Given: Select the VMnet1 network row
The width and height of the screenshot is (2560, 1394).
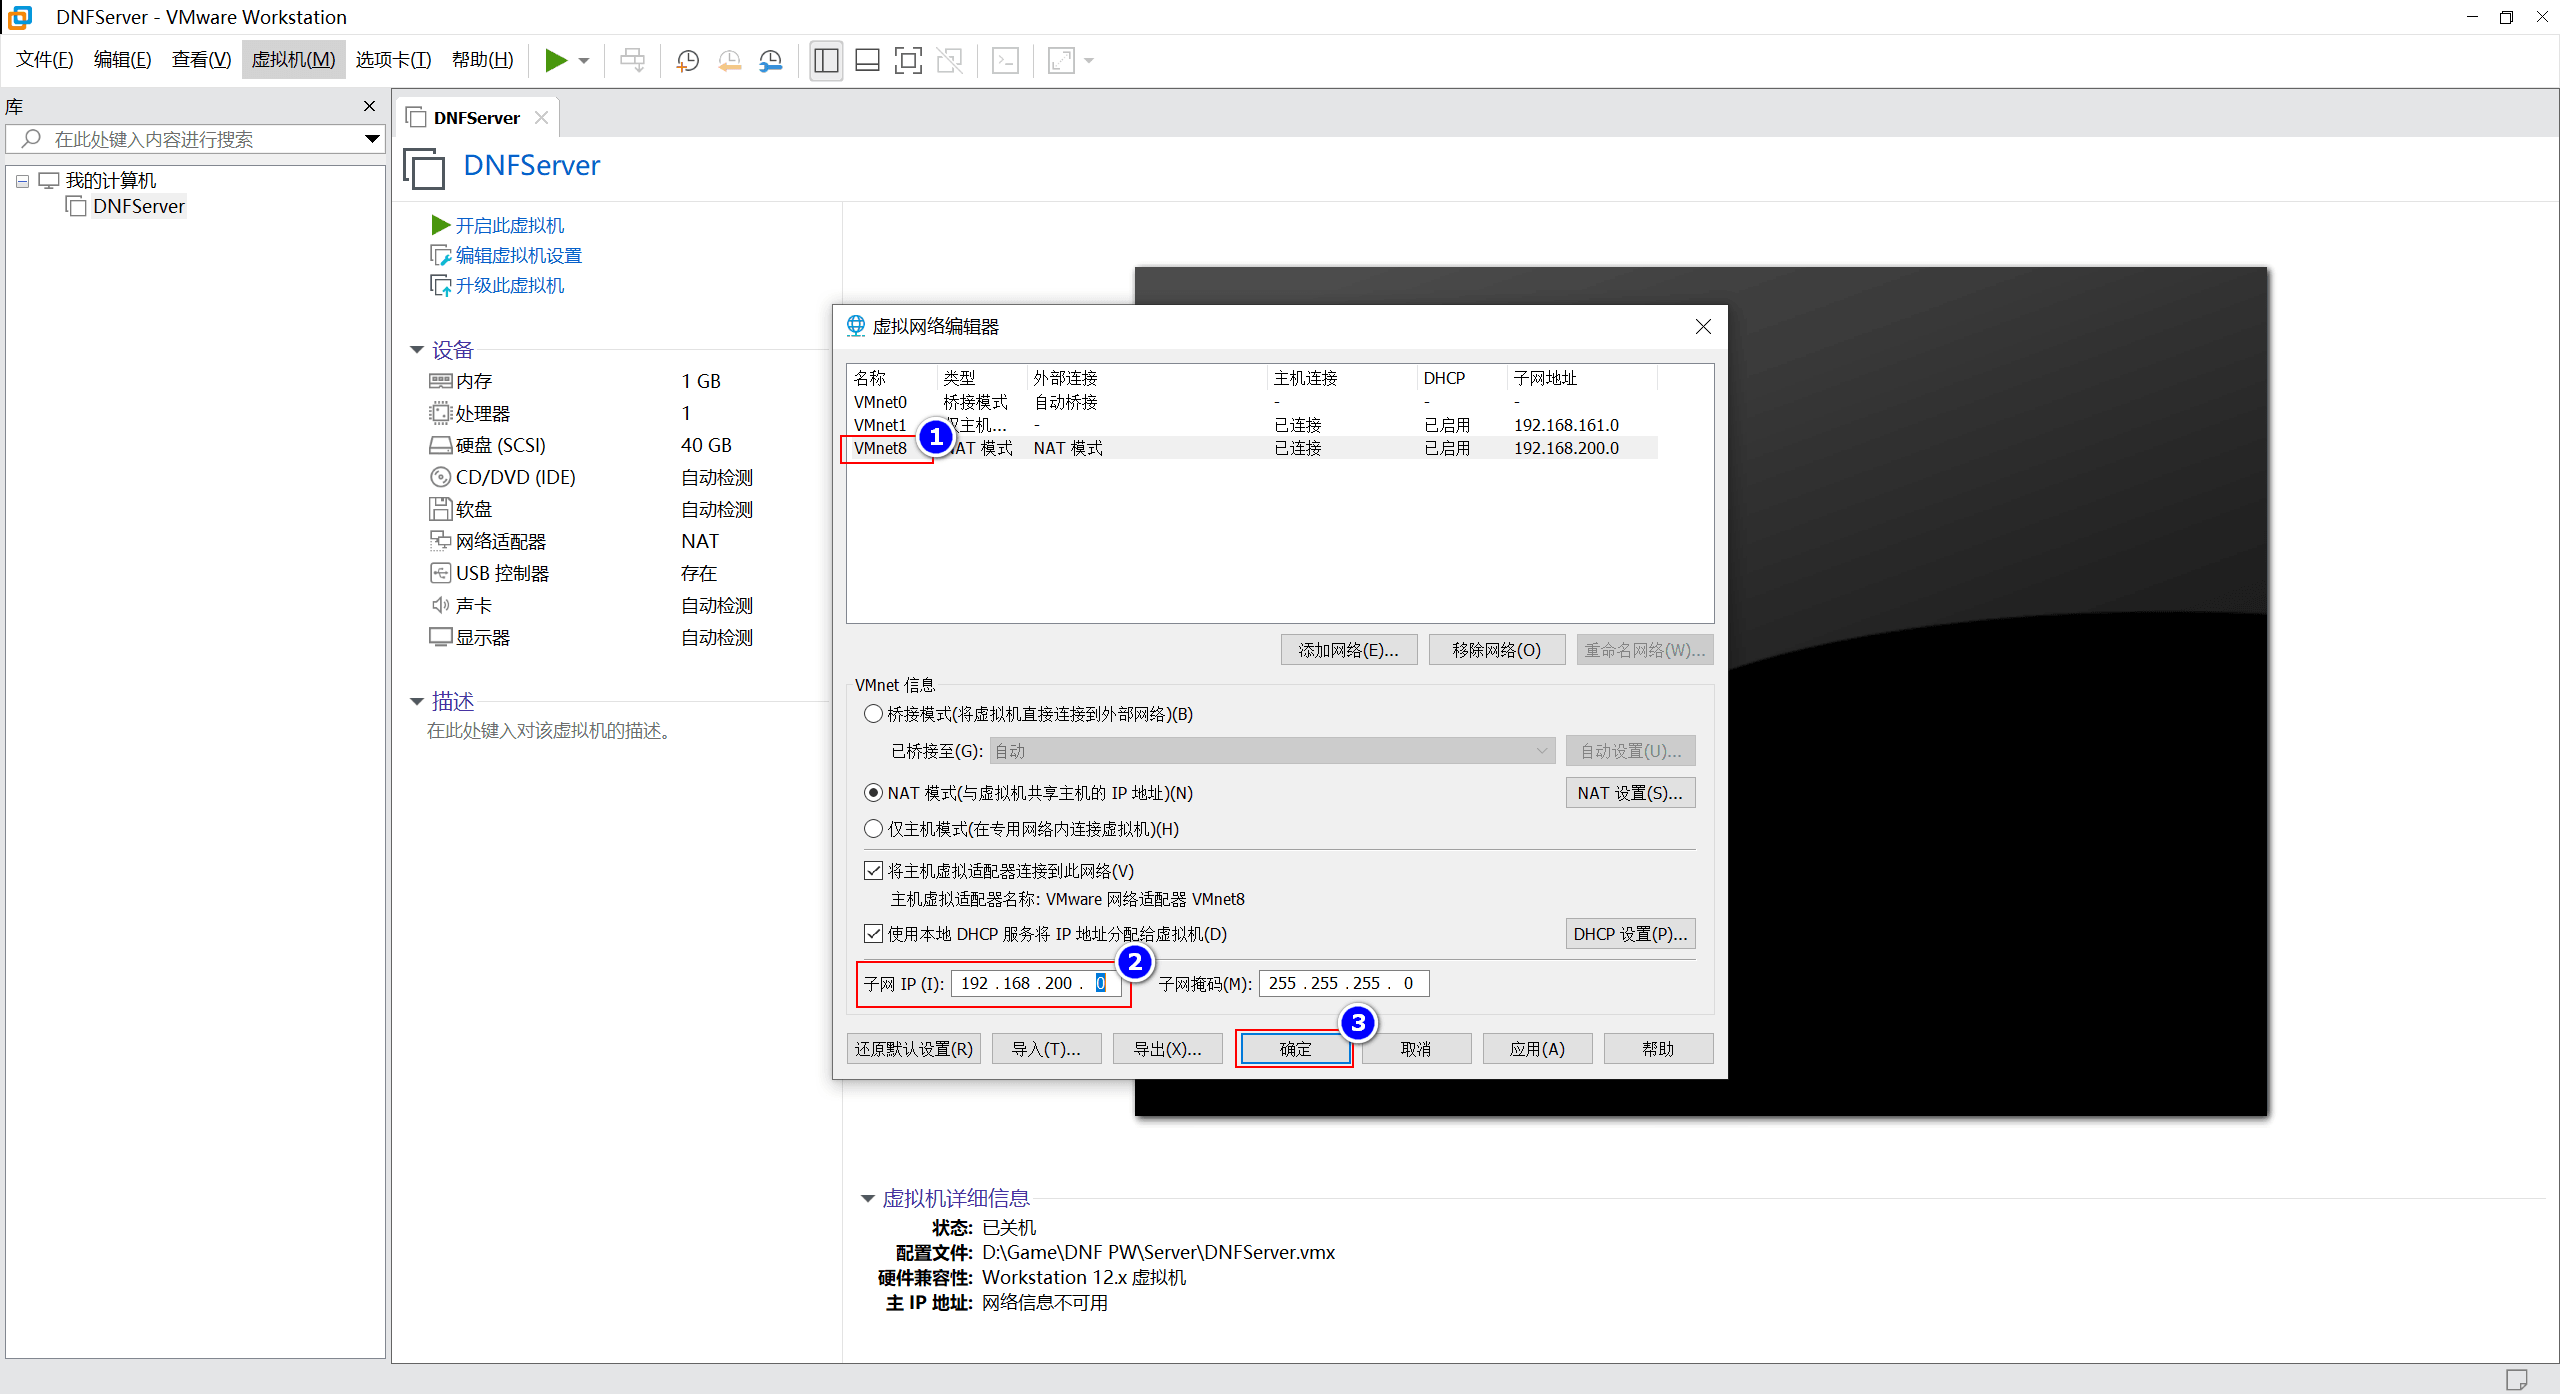Looking at the screenshot, I should [x=1252, y=425].
